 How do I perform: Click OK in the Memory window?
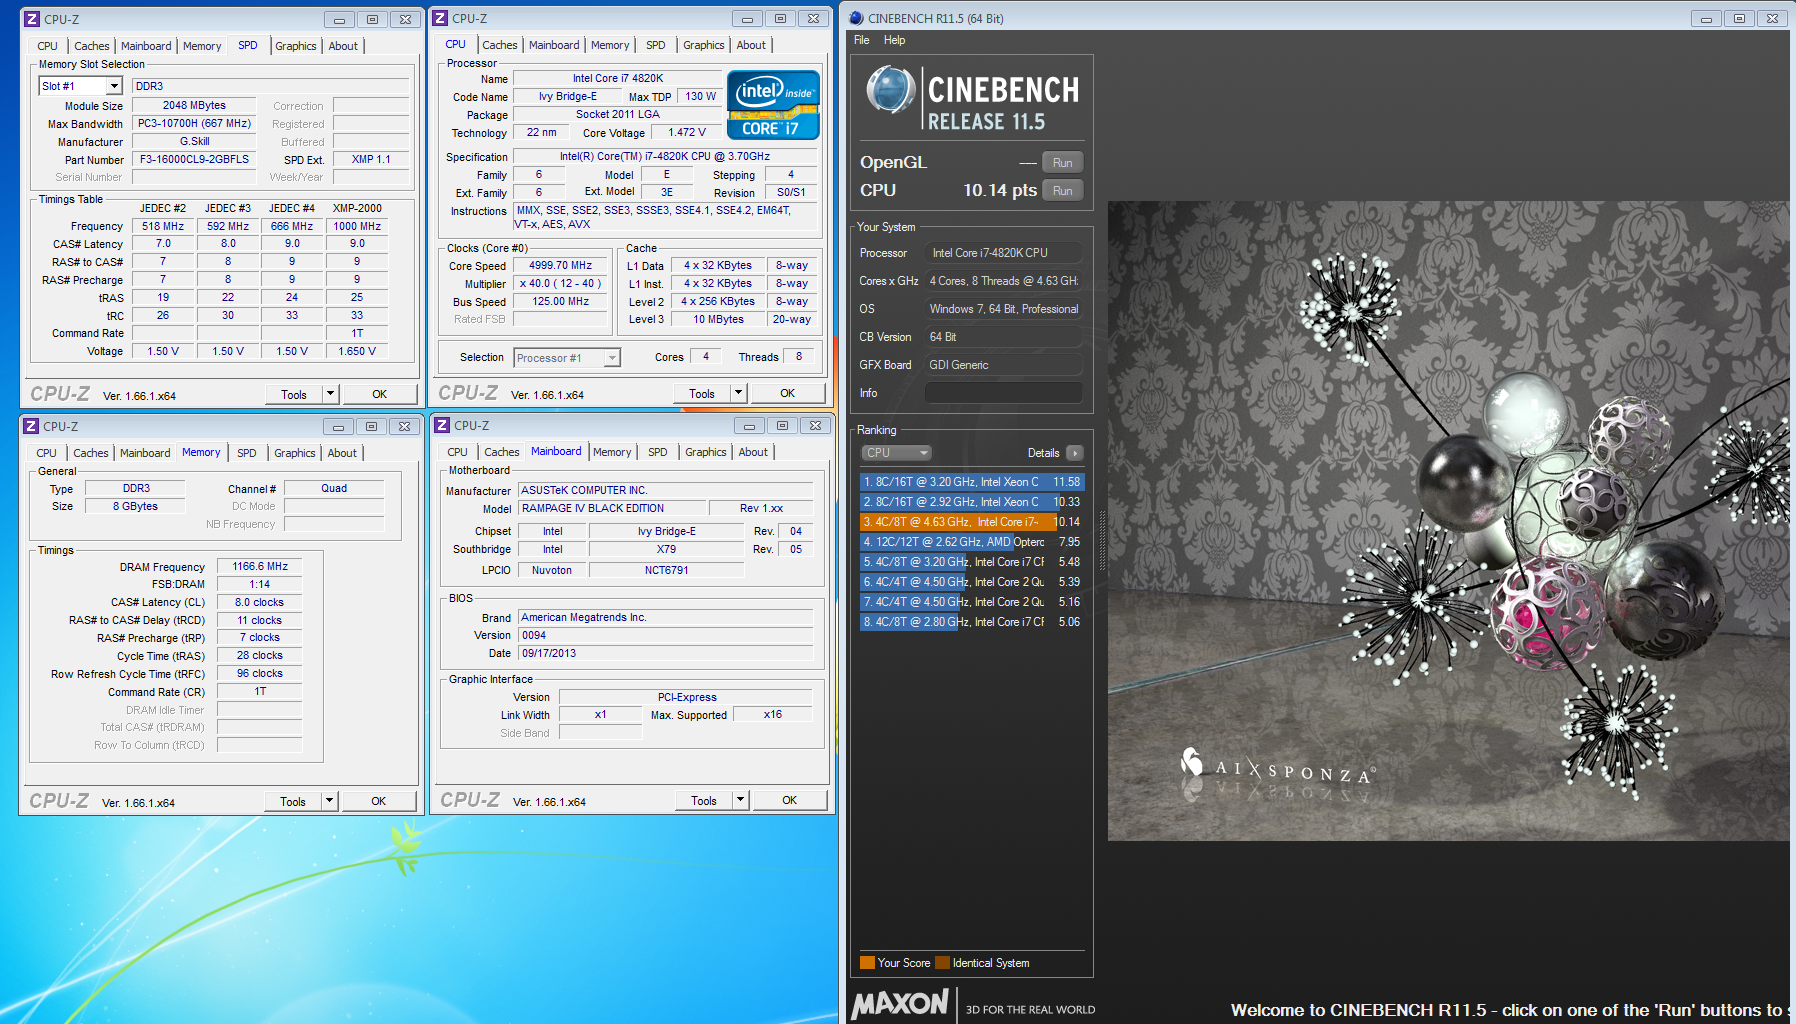378,801
